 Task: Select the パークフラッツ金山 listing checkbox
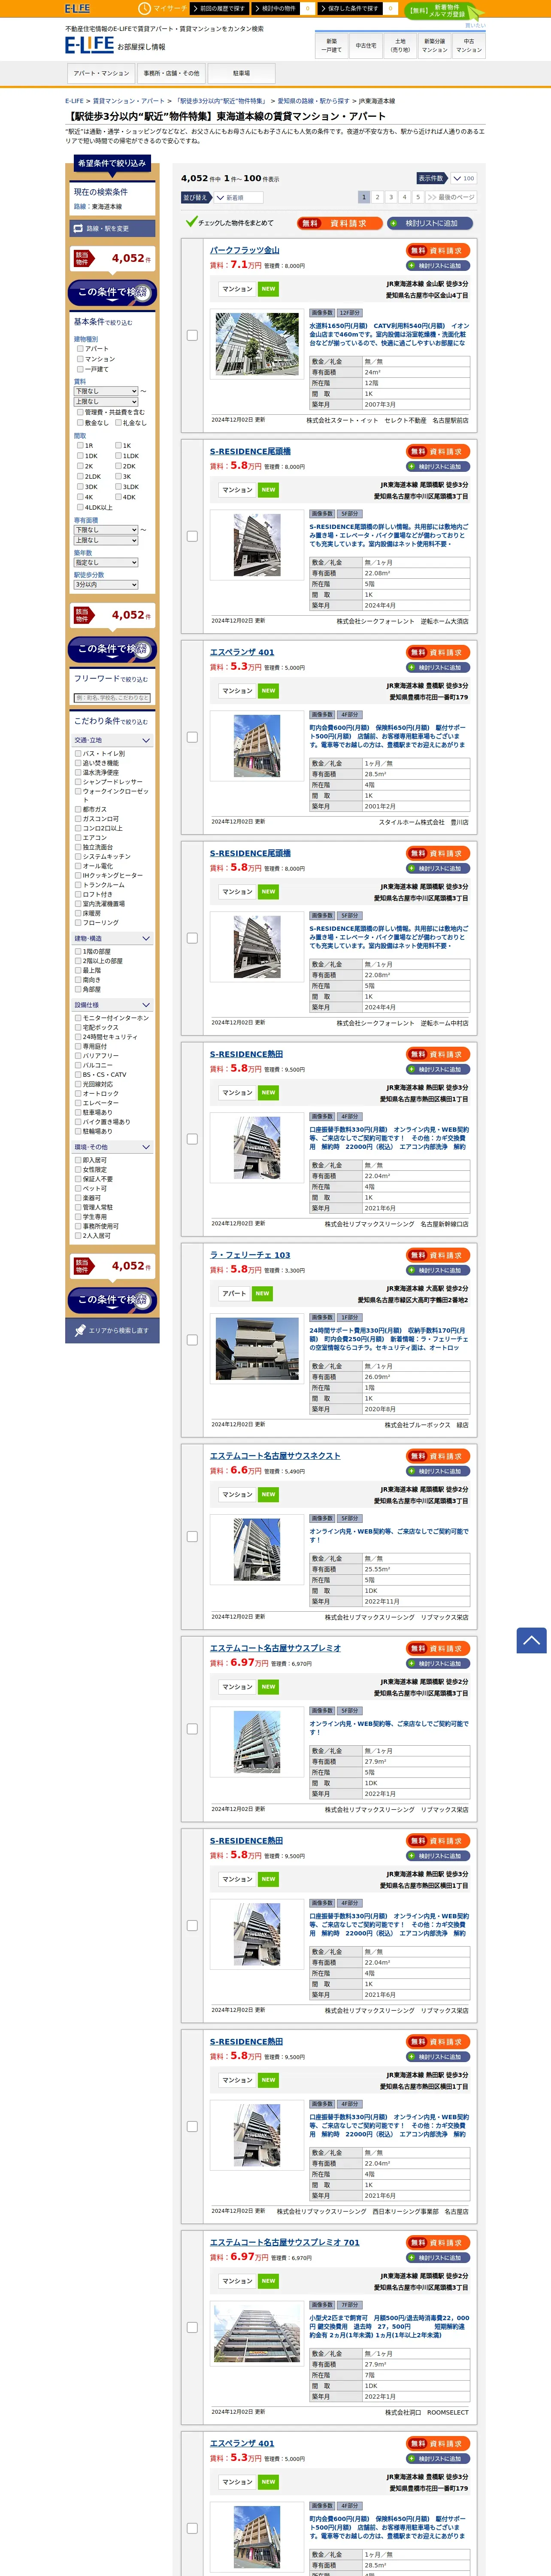coord(192,335)
